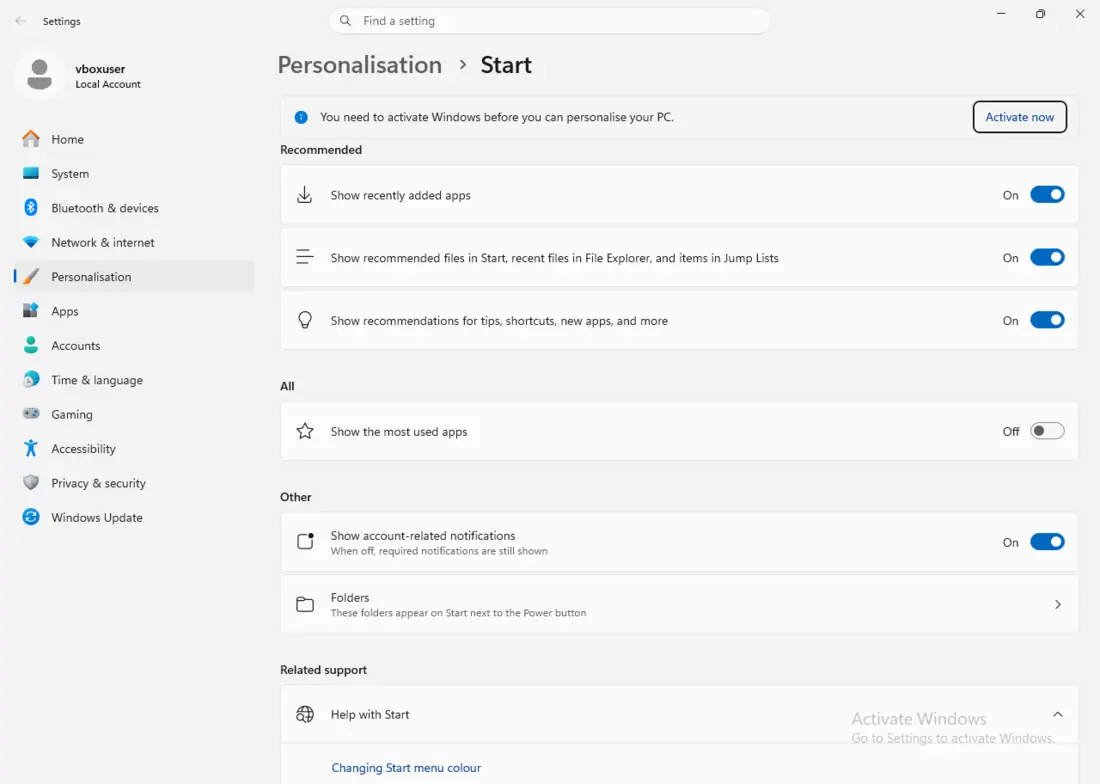Turn off Show recently added apps toggle

point(1047,195)
